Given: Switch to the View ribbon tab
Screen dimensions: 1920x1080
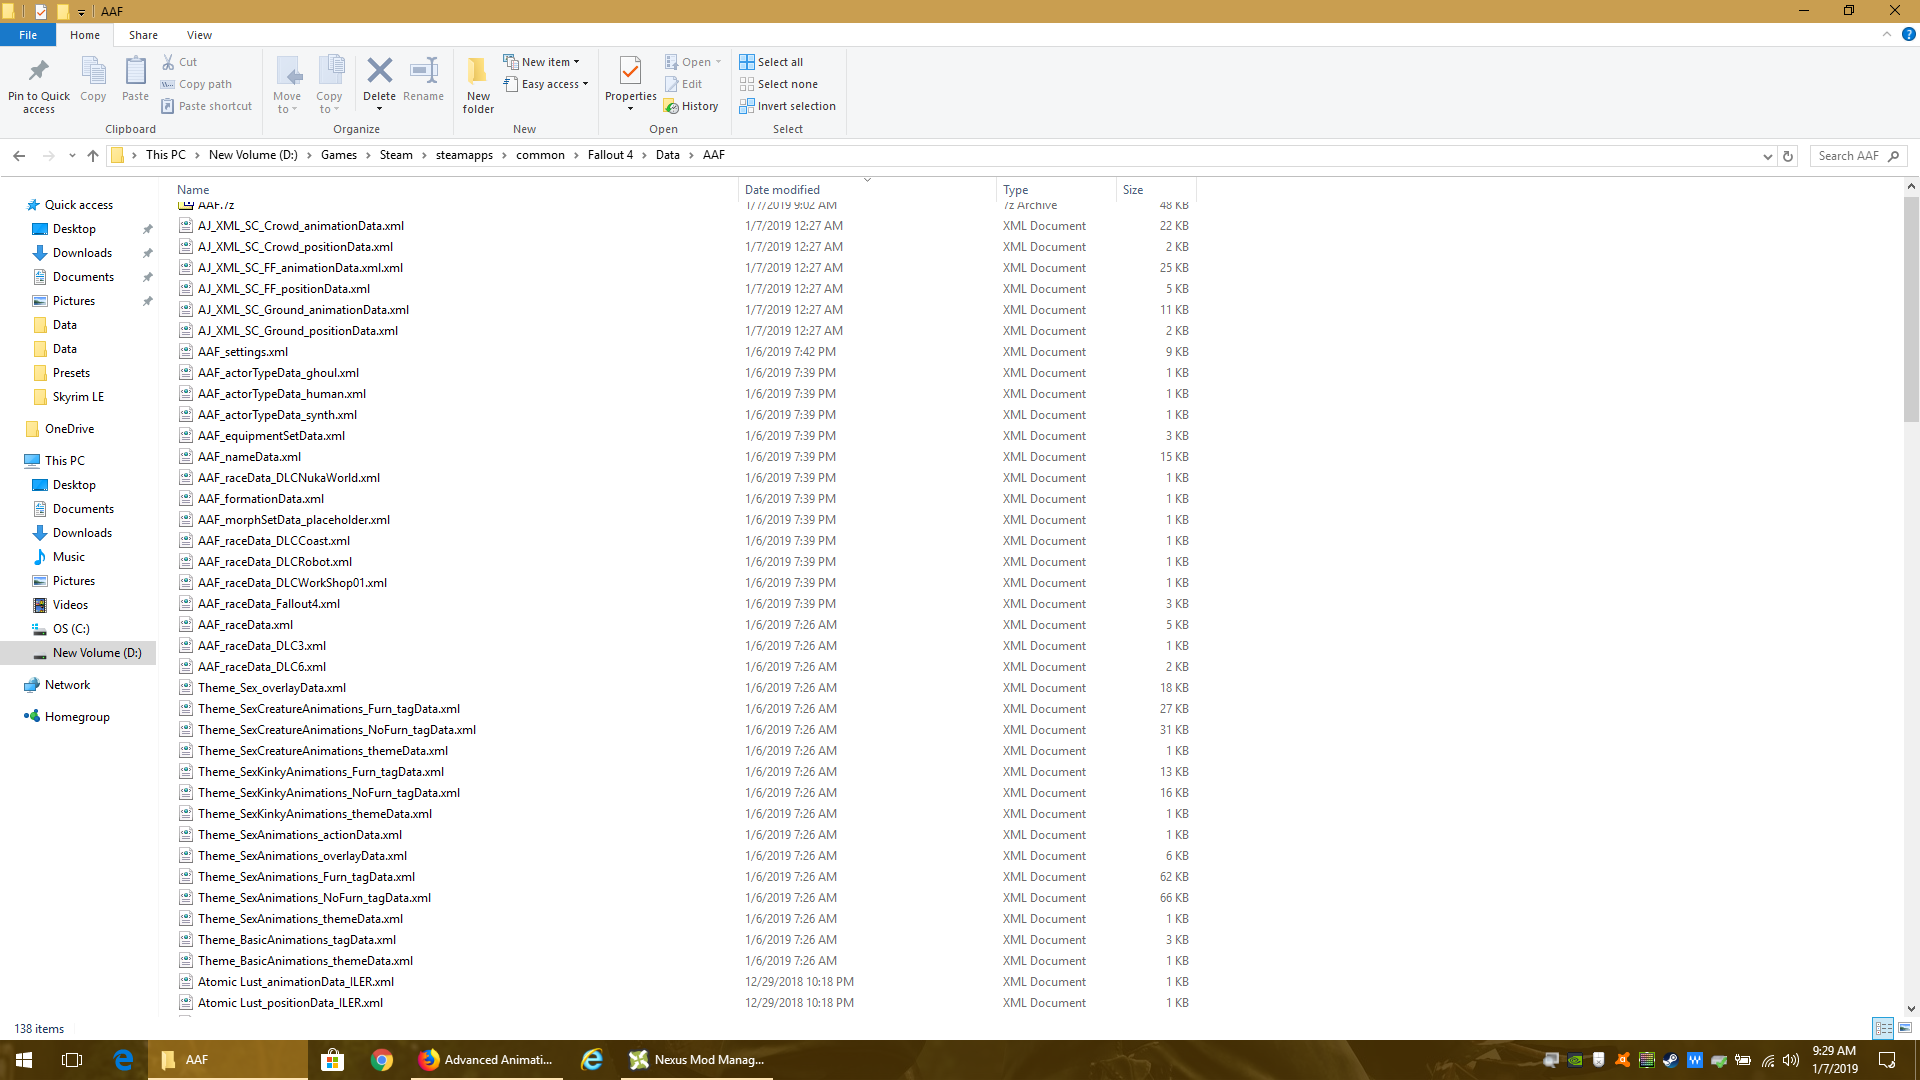Looking at the screenshot, I should point(199,35).
